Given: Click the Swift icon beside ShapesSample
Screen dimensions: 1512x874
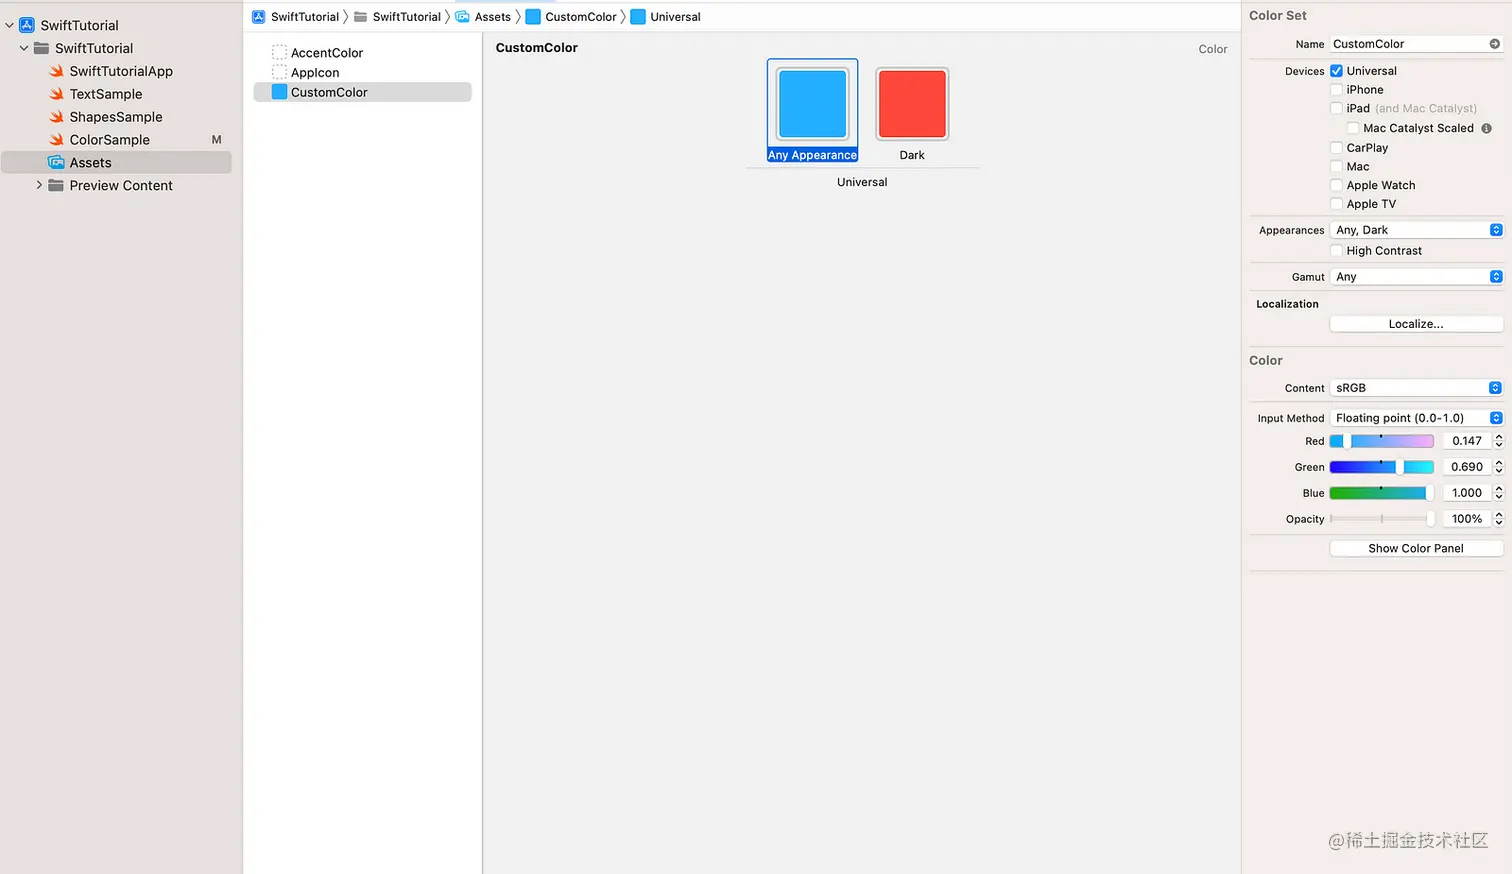Looking at the screenshot, I should coord(57,117).
